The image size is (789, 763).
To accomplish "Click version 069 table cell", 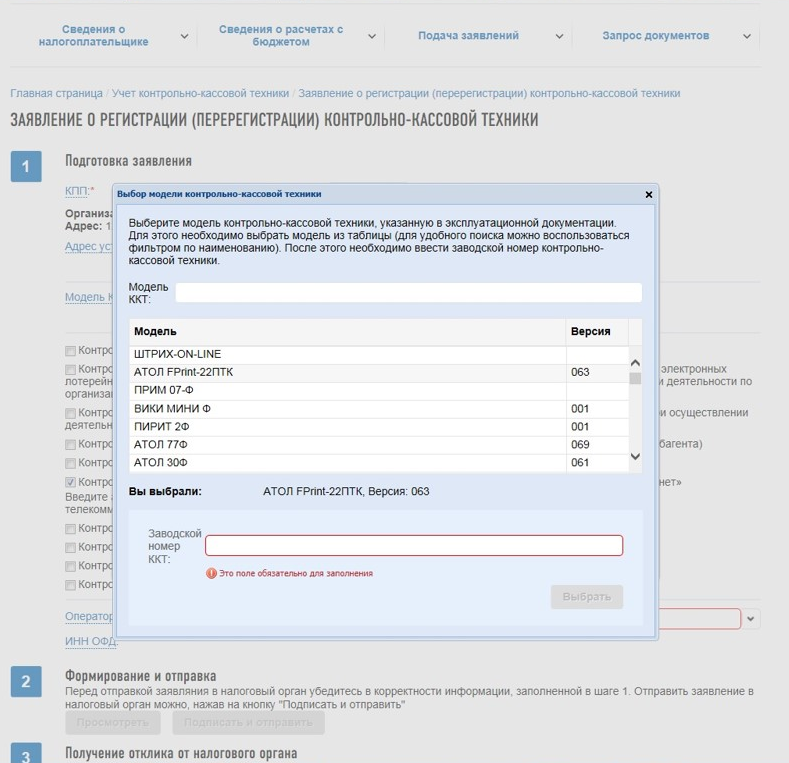I will [x=597, y=445].
